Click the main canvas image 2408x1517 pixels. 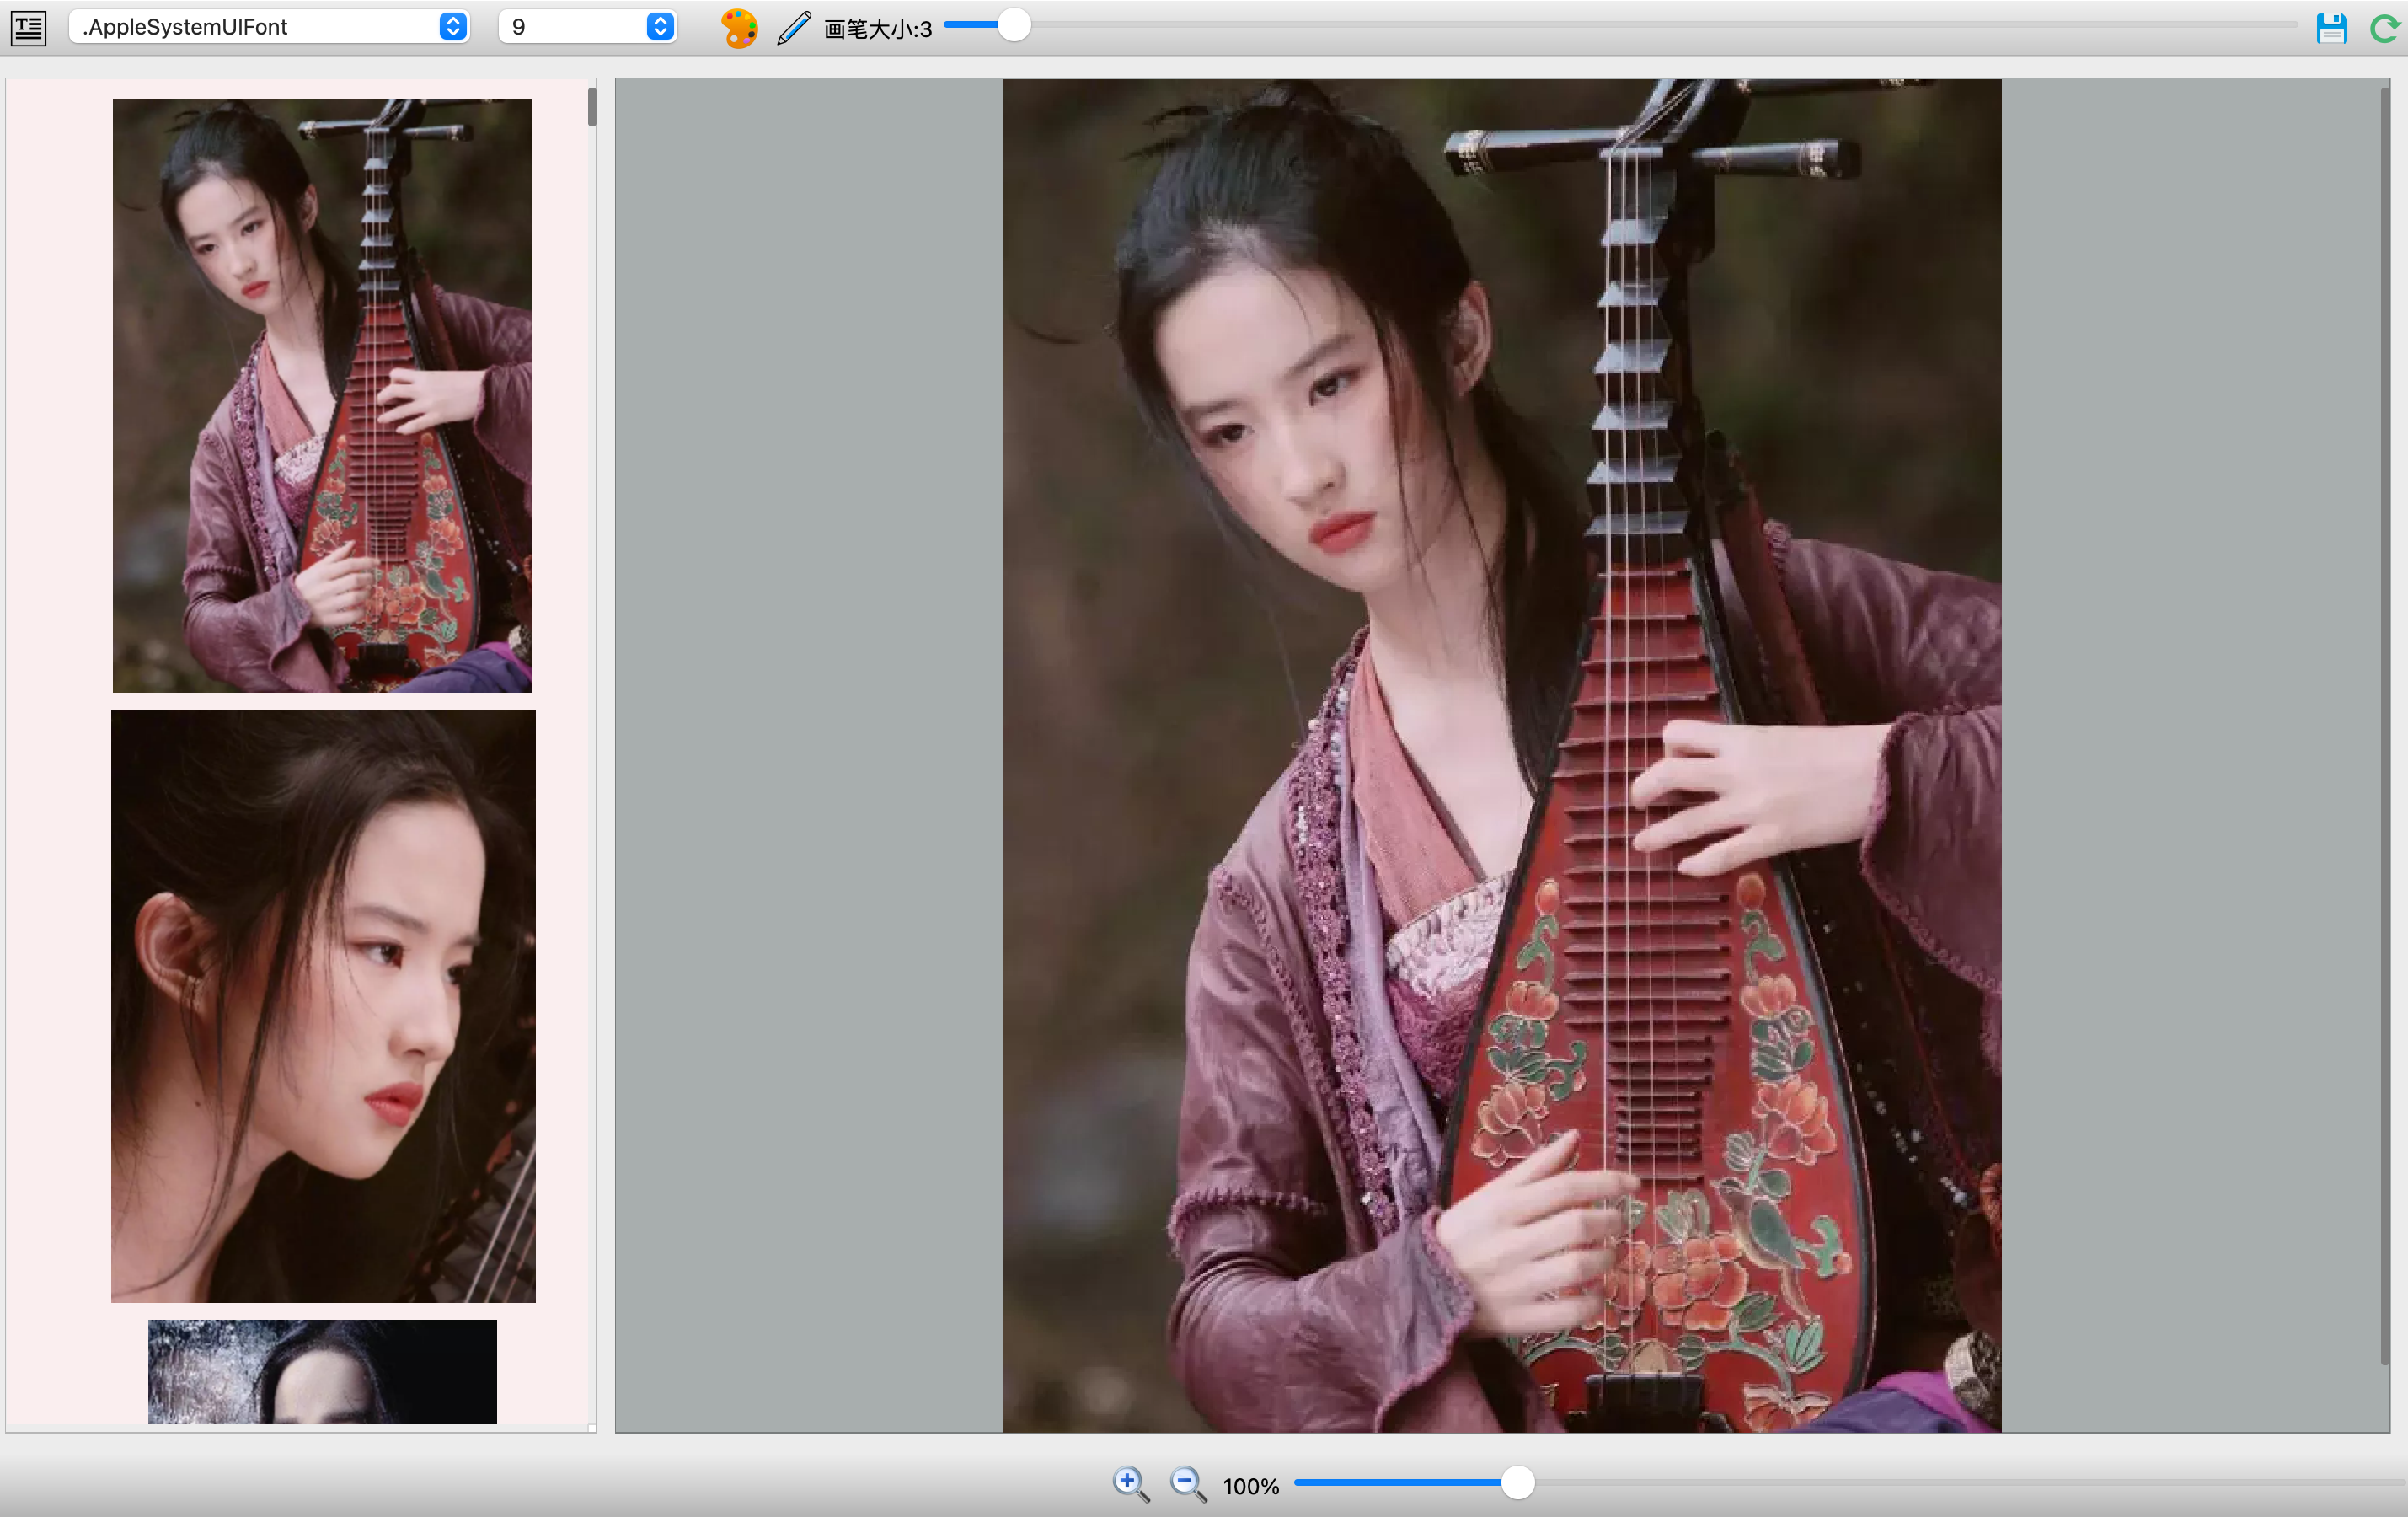click(x=1501, y=755)
